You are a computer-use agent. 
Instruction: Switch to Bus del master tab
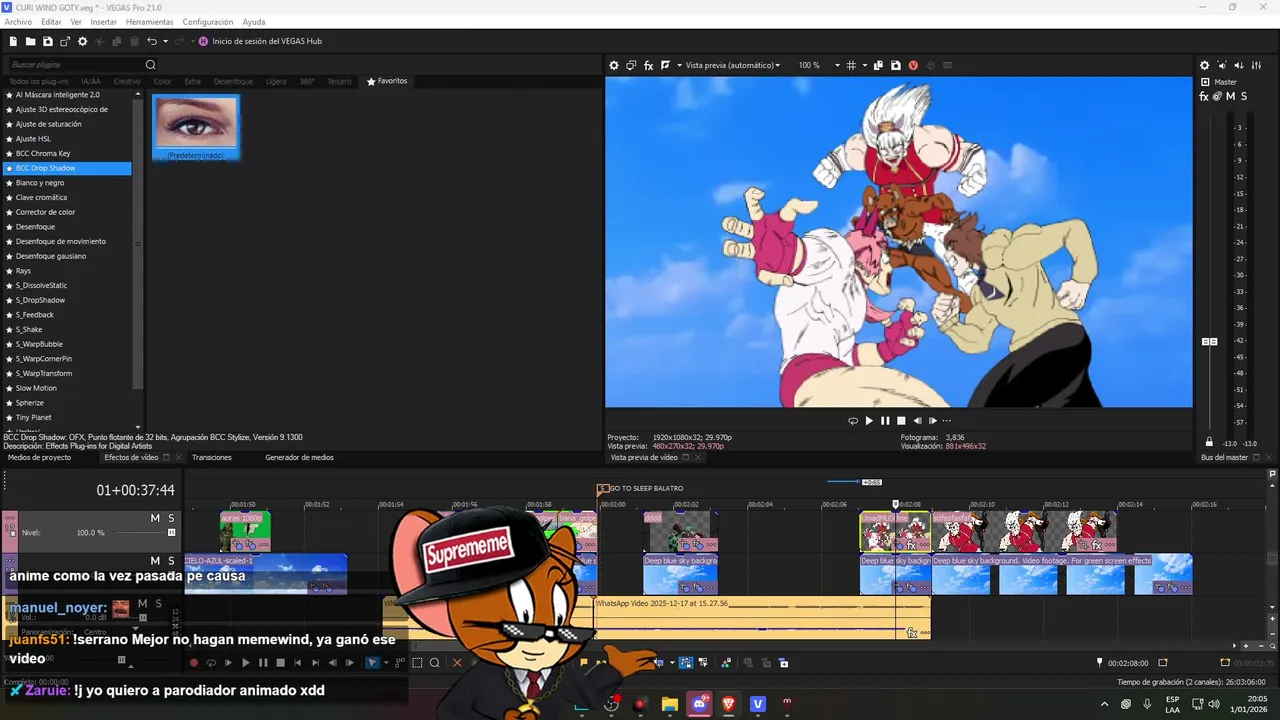[1224, 458]
